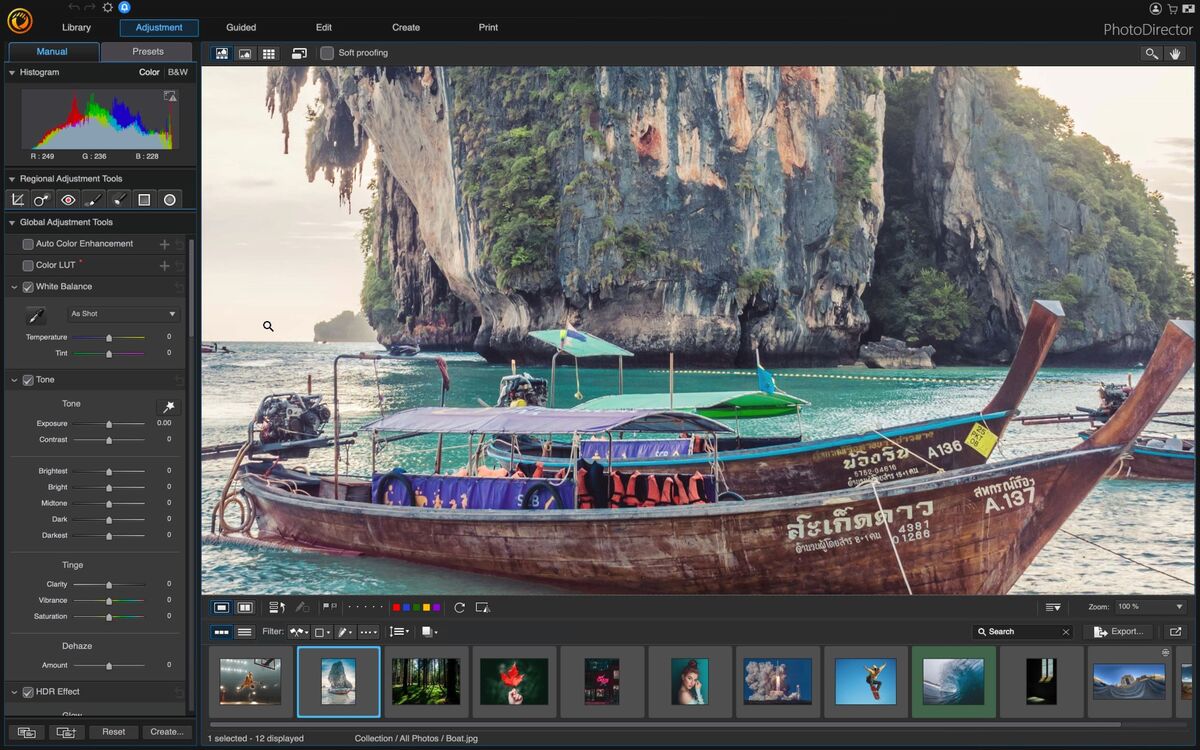Screen dimensions: 1200x750
Task: Tag the photo with the red color label
Action: 397,607
